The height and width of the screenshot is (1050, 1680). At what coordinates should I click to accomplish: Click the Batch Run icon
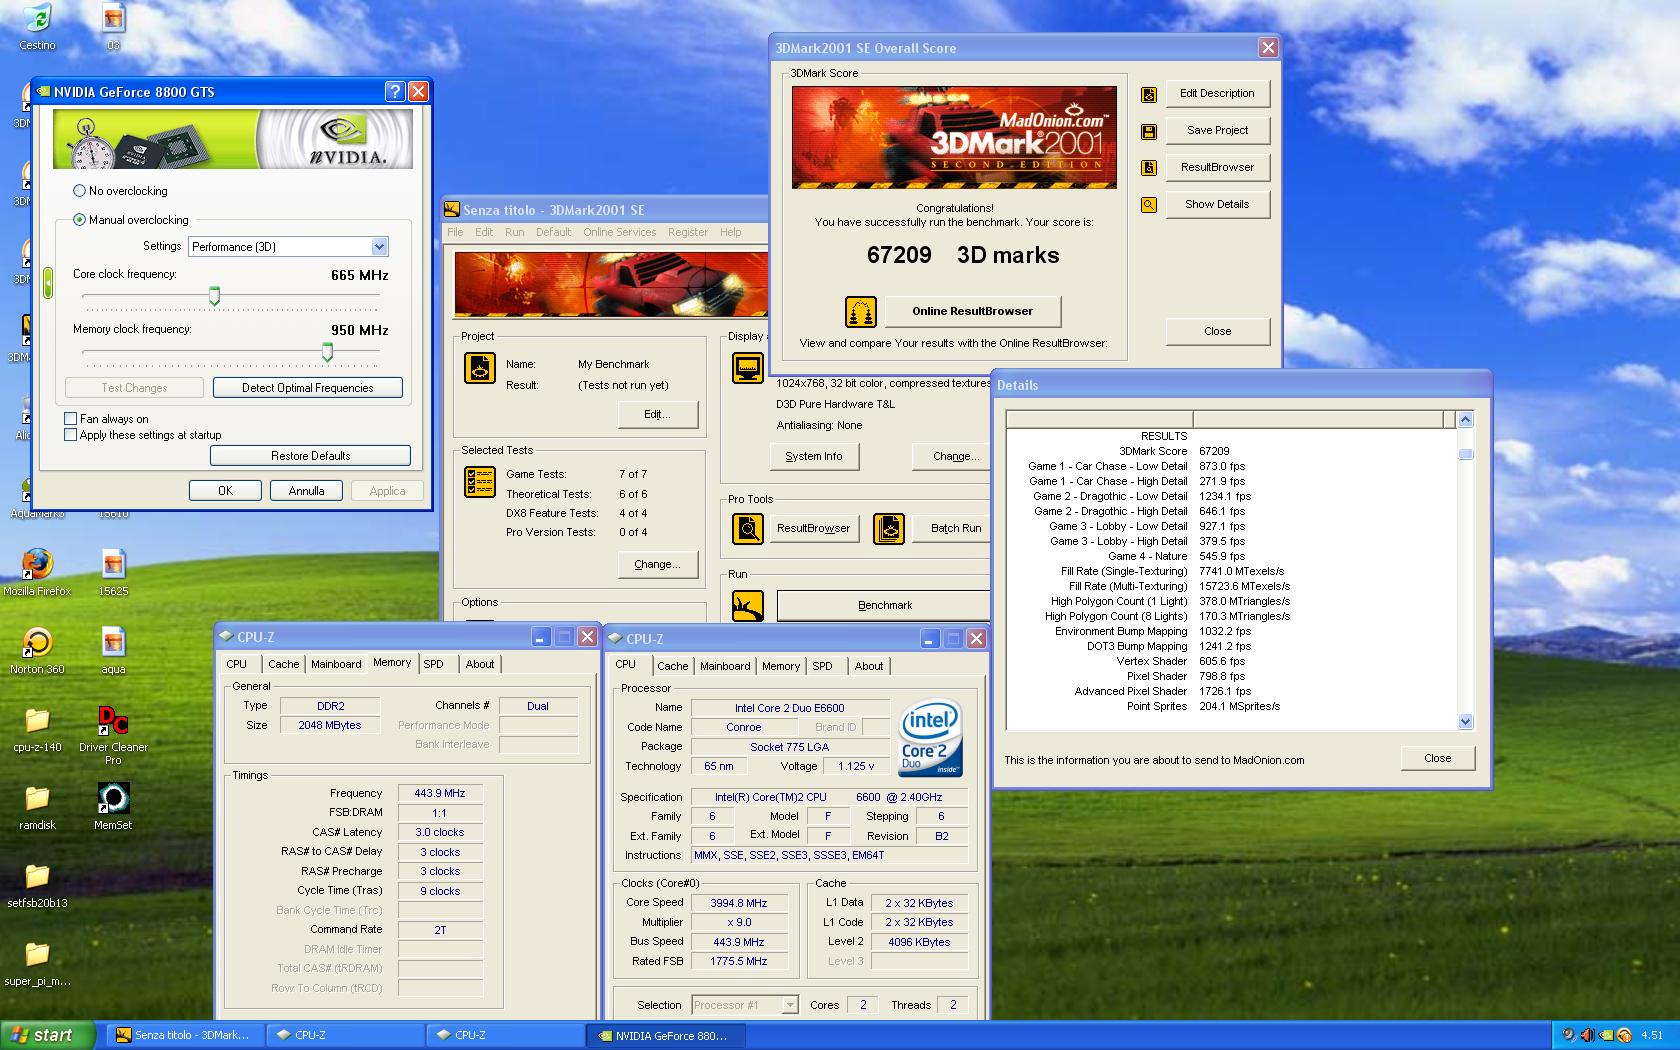[889, 528]
